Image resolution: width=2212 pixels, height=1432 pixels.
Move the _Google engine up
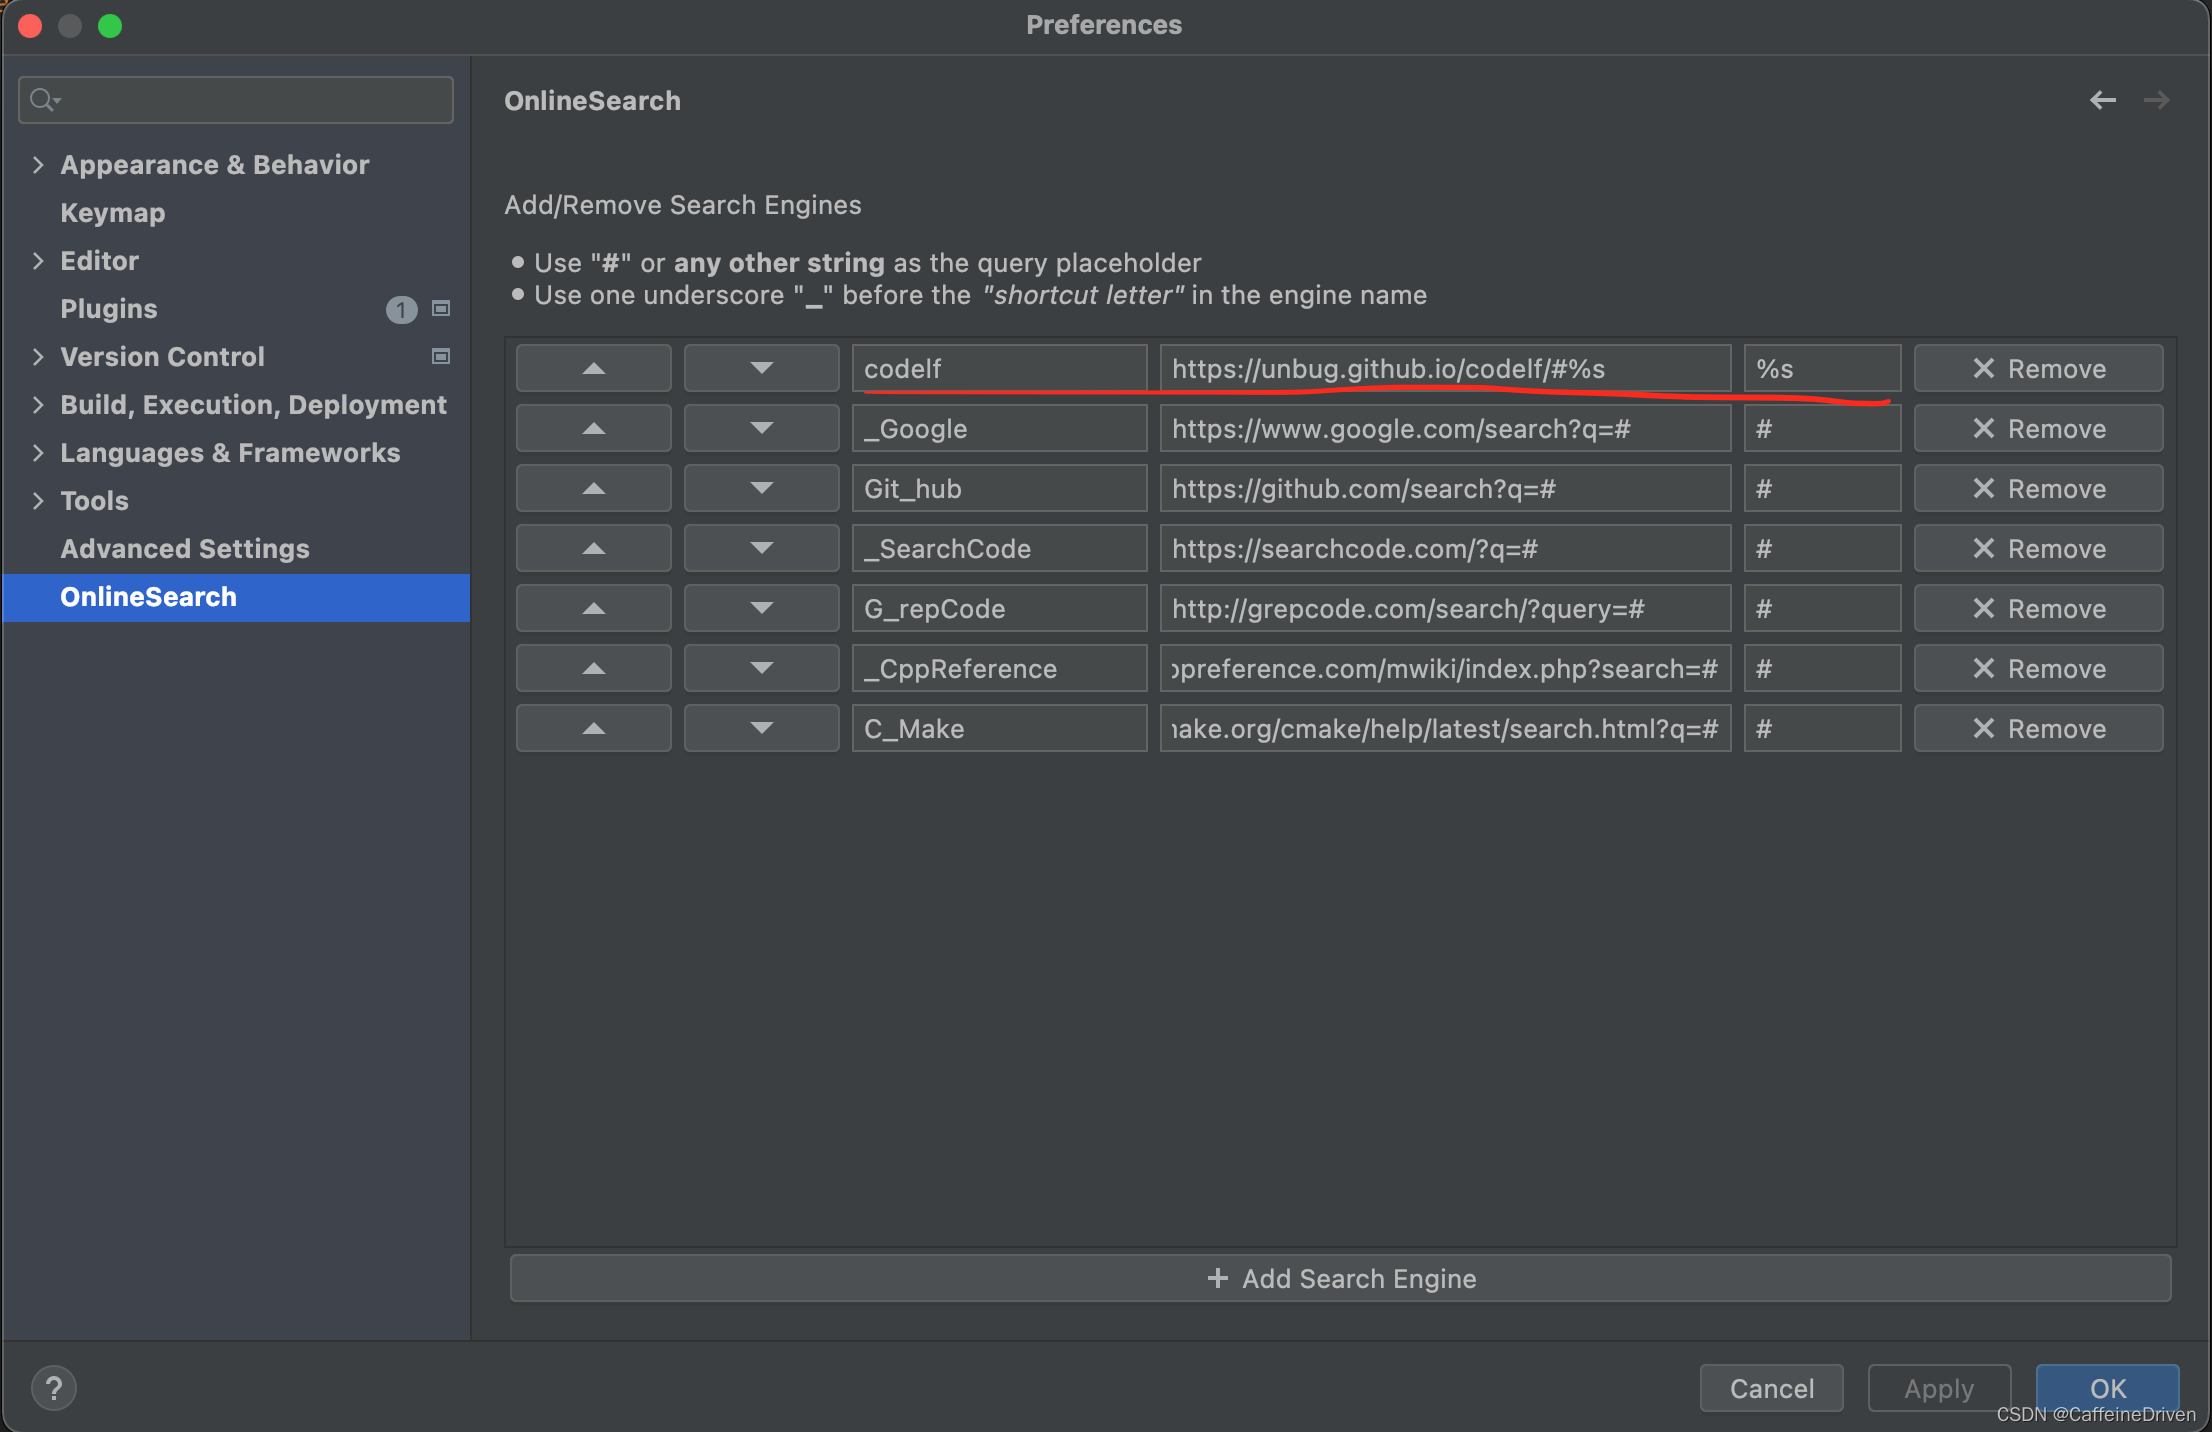pos(593,428)
